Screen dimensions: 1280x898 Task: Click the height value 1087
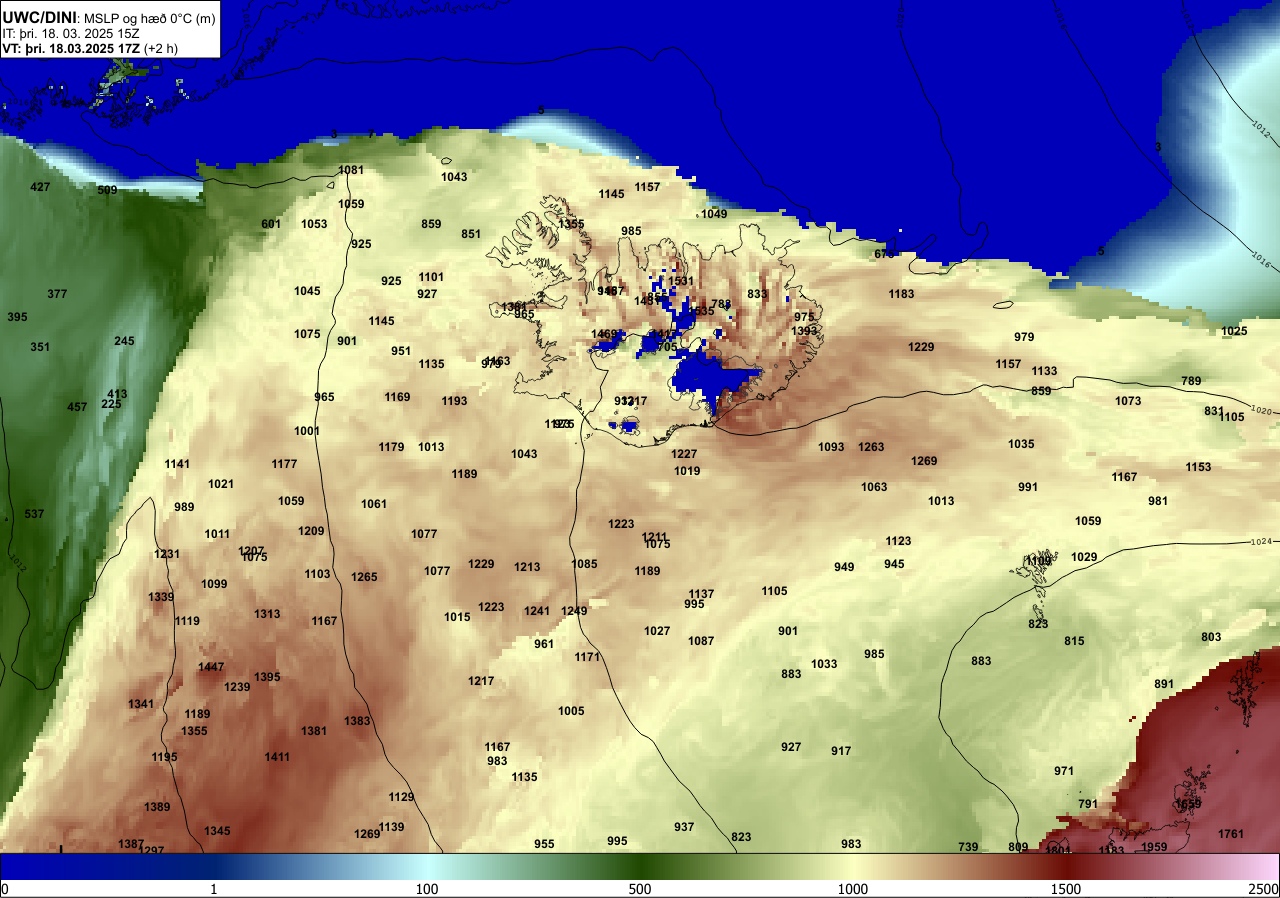[x=701, y=641]
